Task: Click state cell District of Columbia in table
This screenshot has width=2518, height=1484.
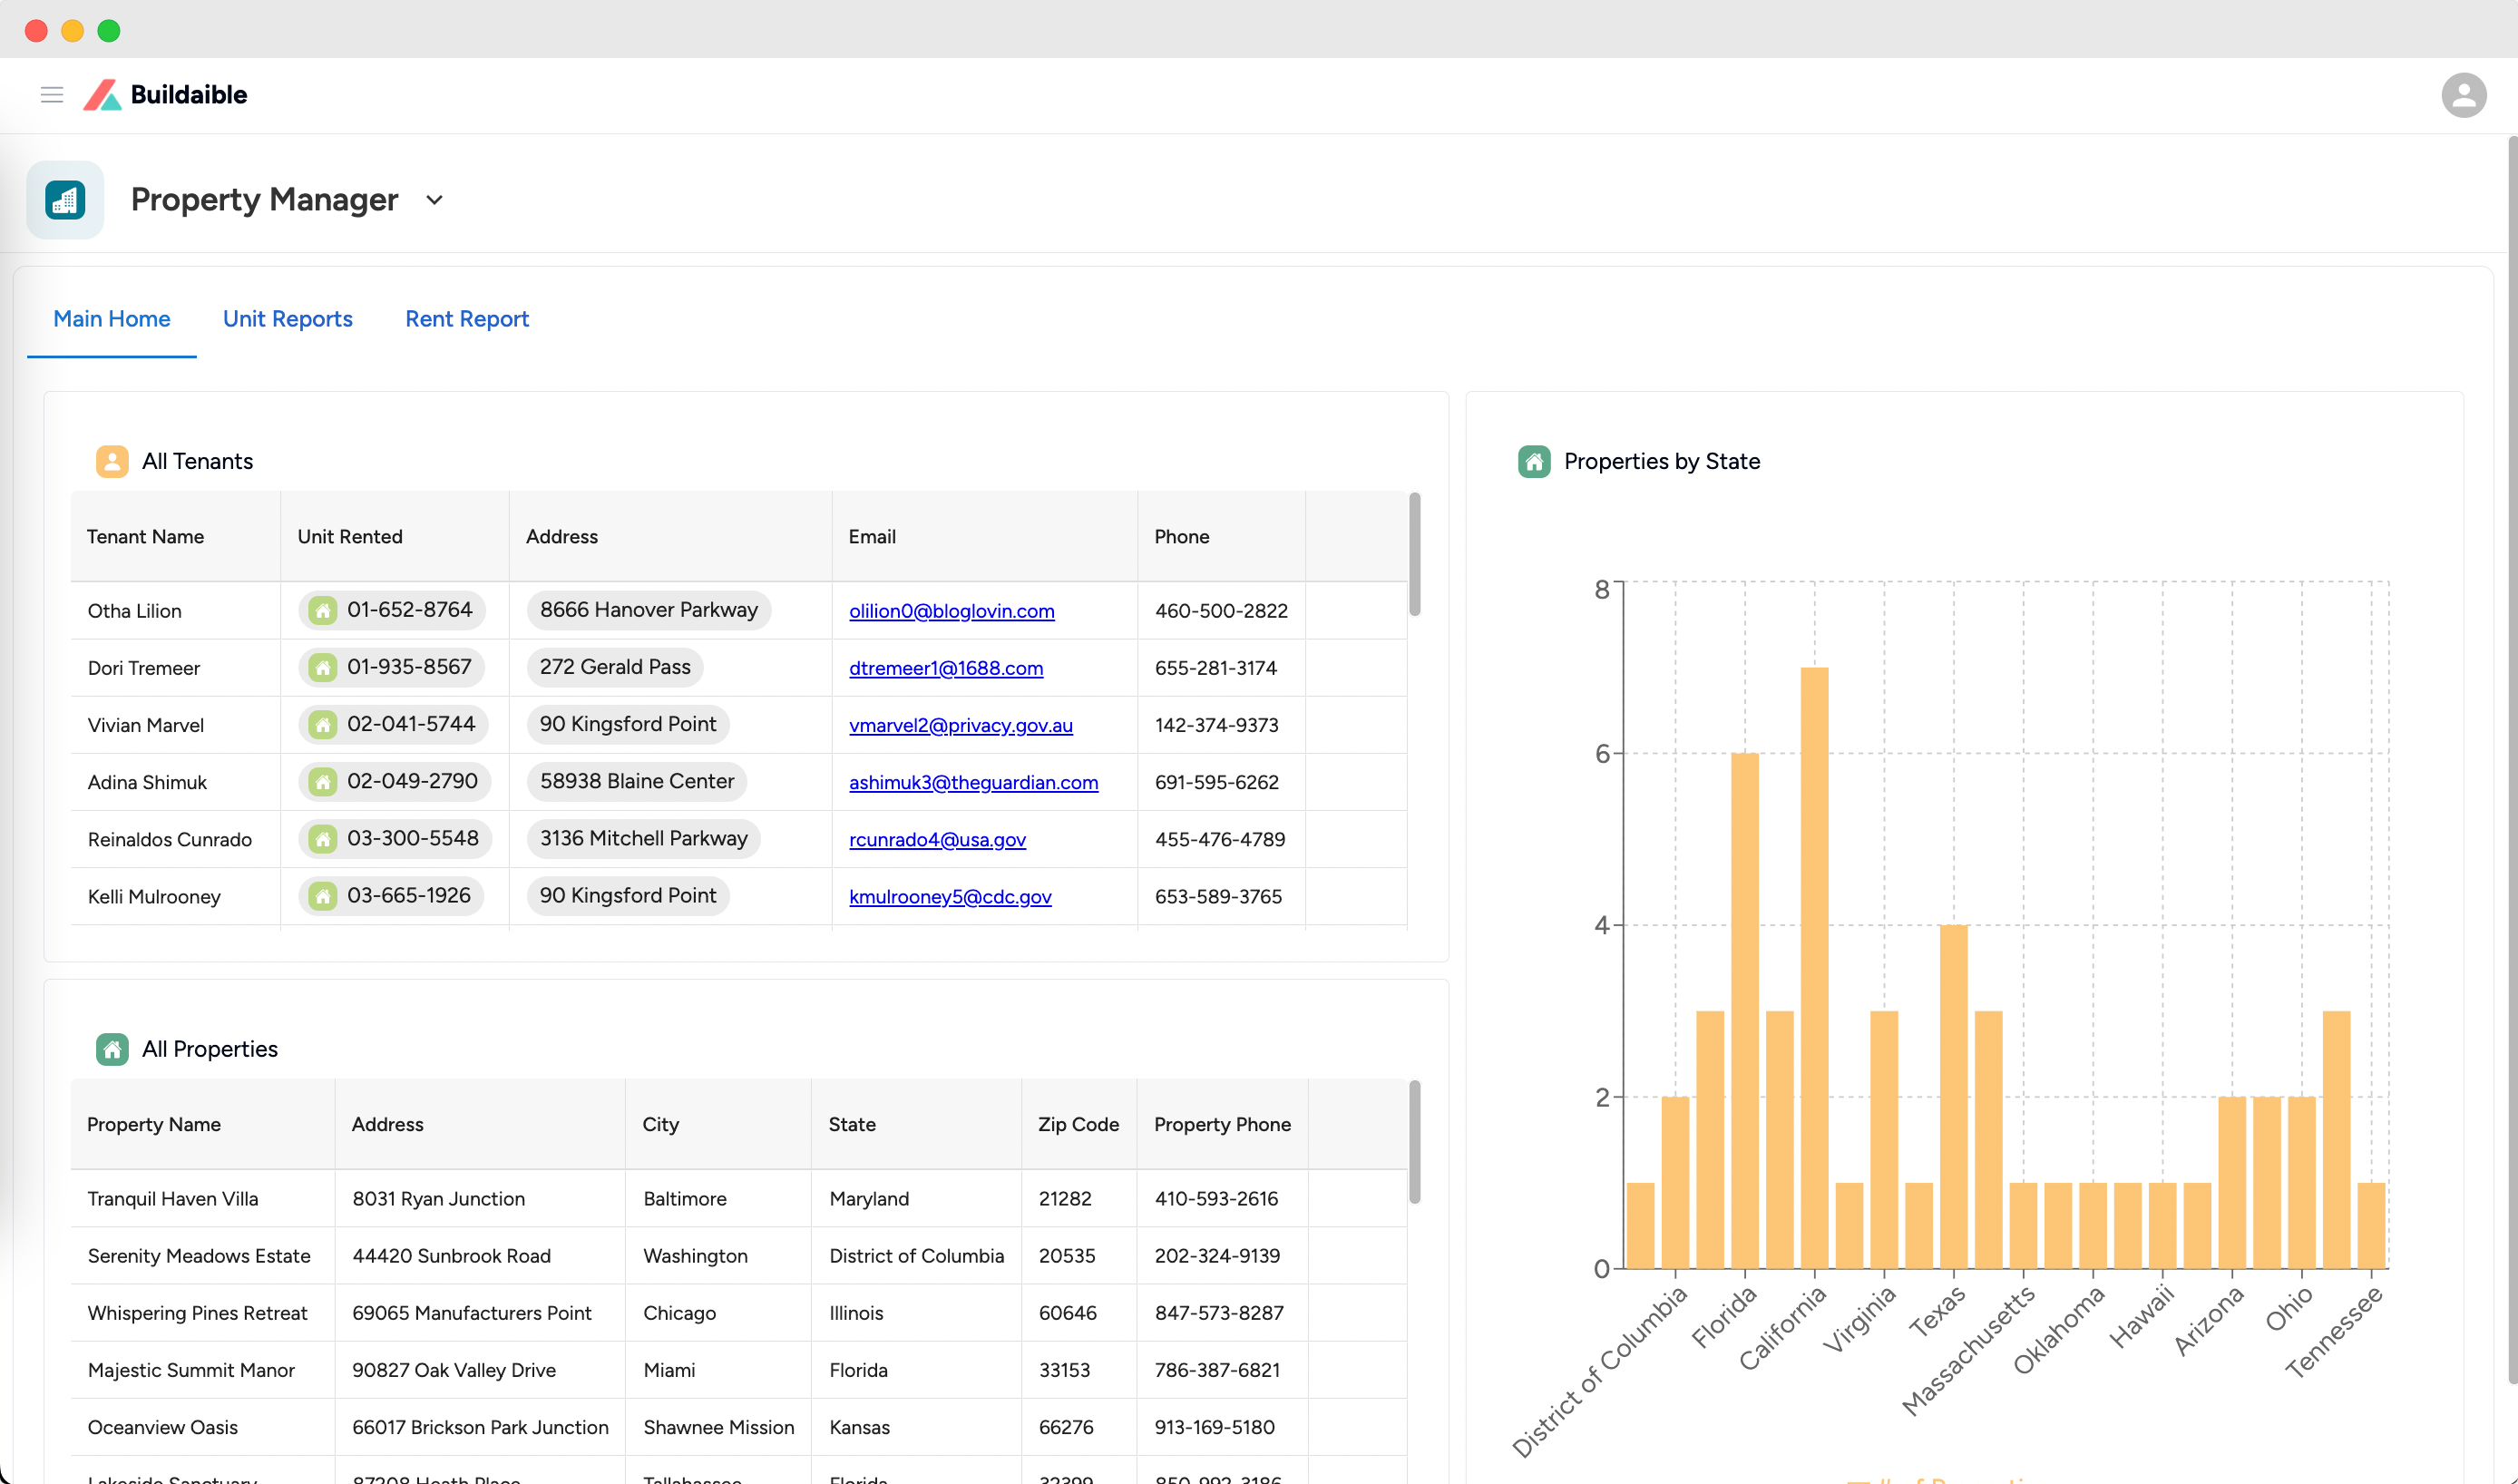Action: point(916,1256)
